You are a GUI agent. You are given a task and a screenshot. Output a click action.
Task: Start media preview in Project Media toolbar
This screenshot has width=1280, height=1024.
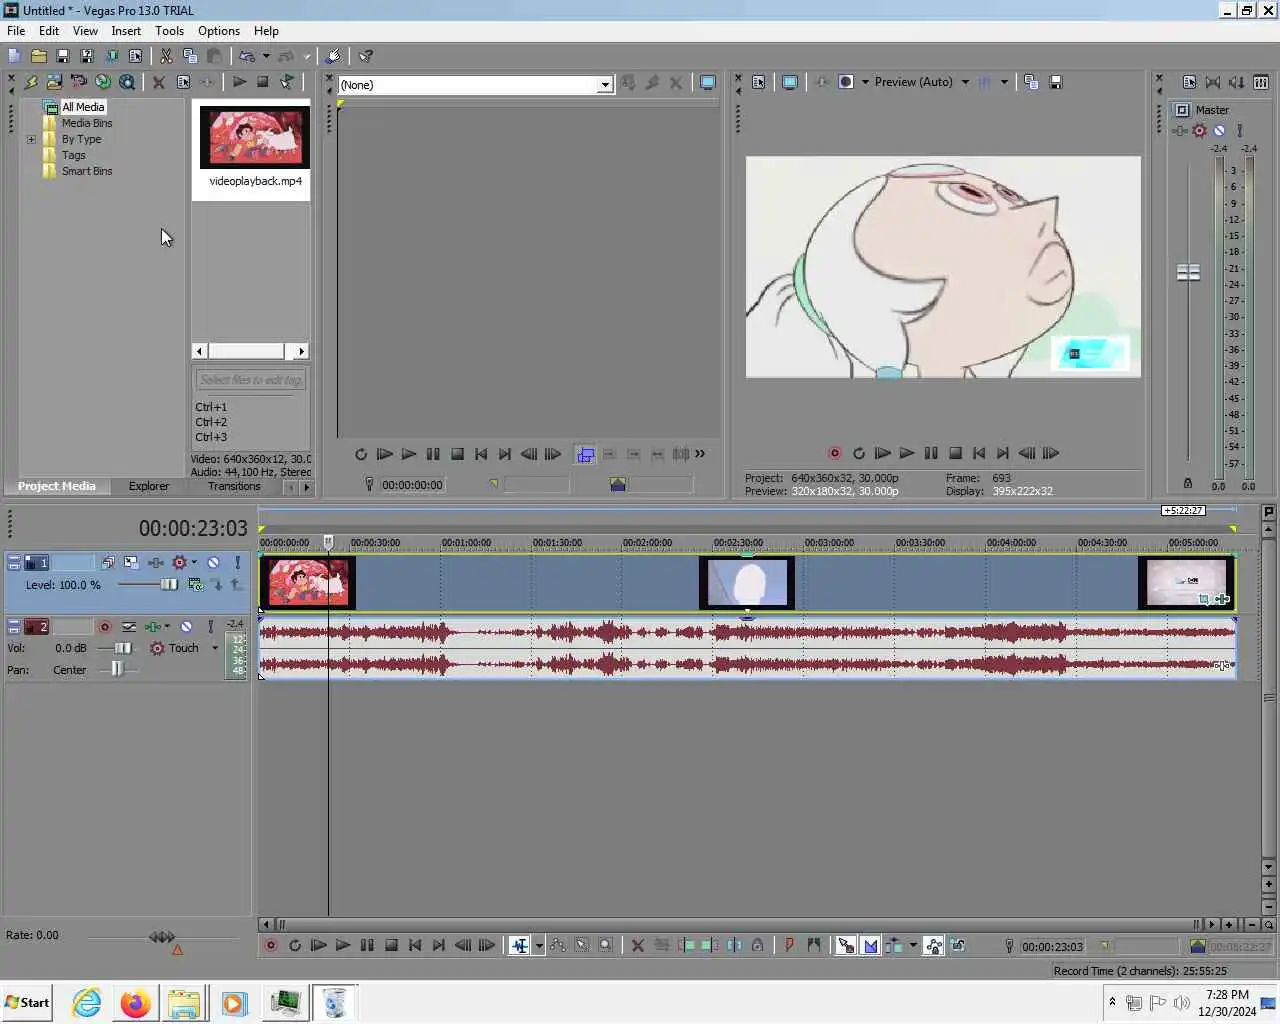239,82
